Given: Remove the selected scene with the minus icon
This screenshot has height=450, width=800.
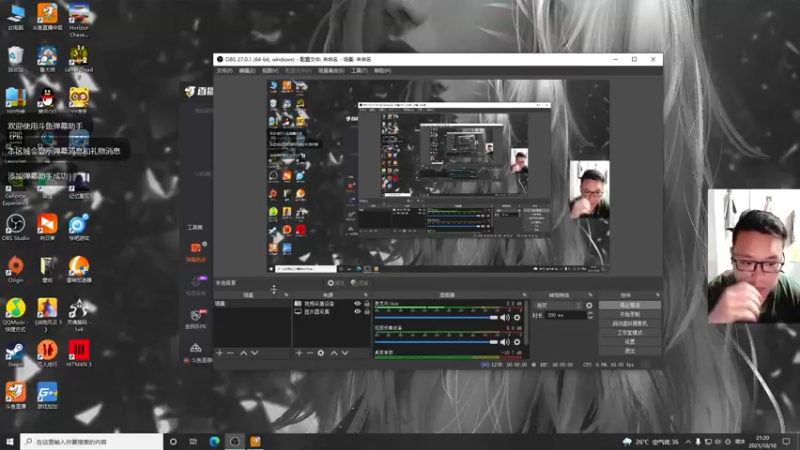Looking at the screenshot, I should 231,353.
